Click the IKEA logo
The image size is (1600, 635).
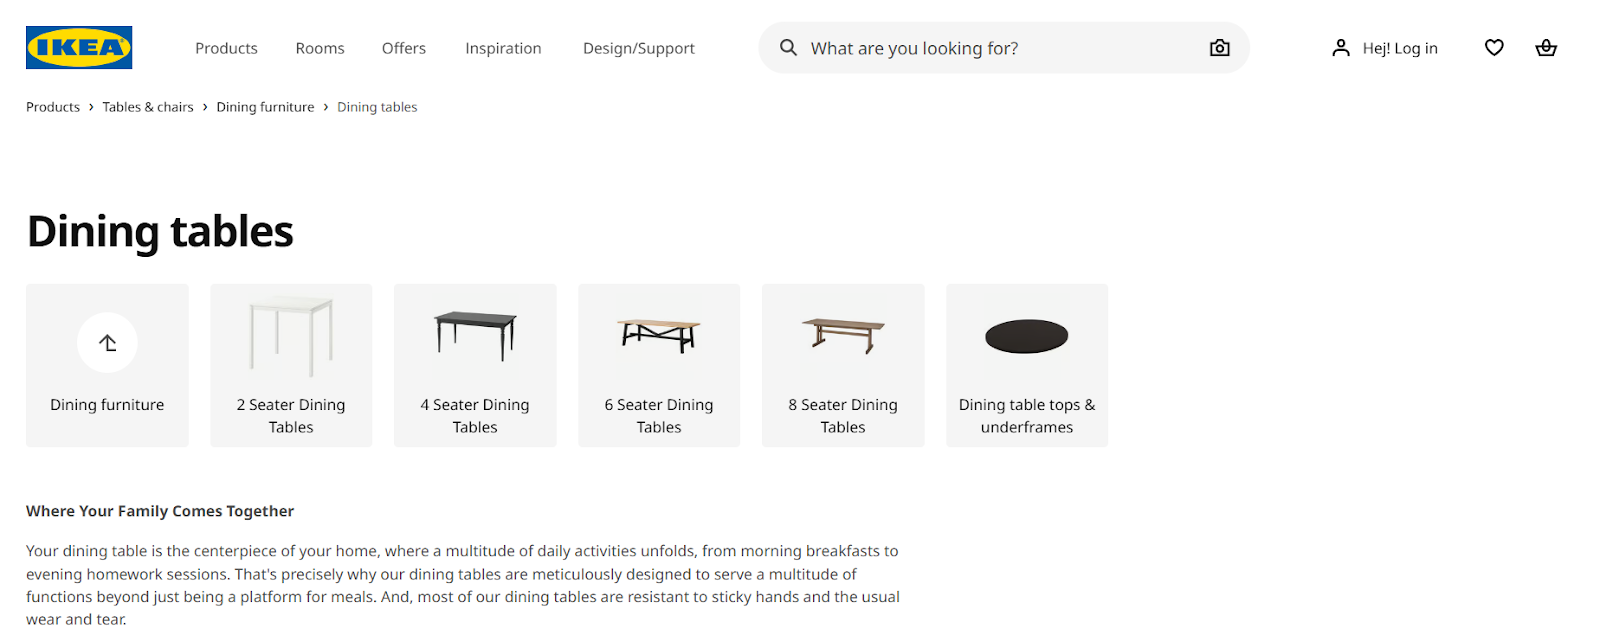pyautogui.click(x=79, y=47)
